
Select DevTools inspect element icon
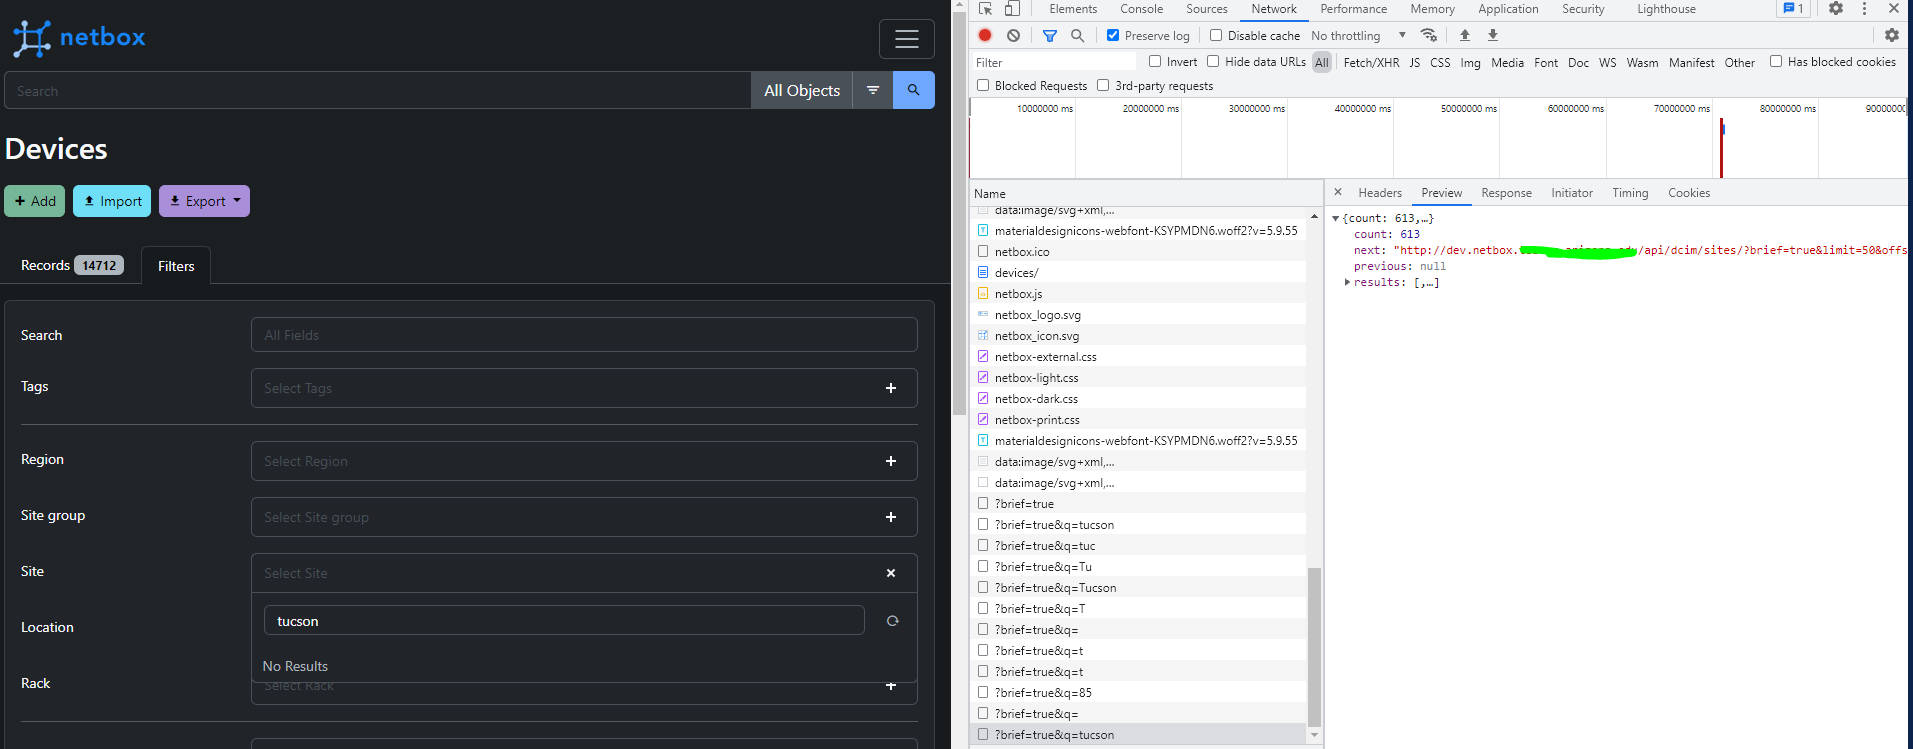[x=986, y=9]
